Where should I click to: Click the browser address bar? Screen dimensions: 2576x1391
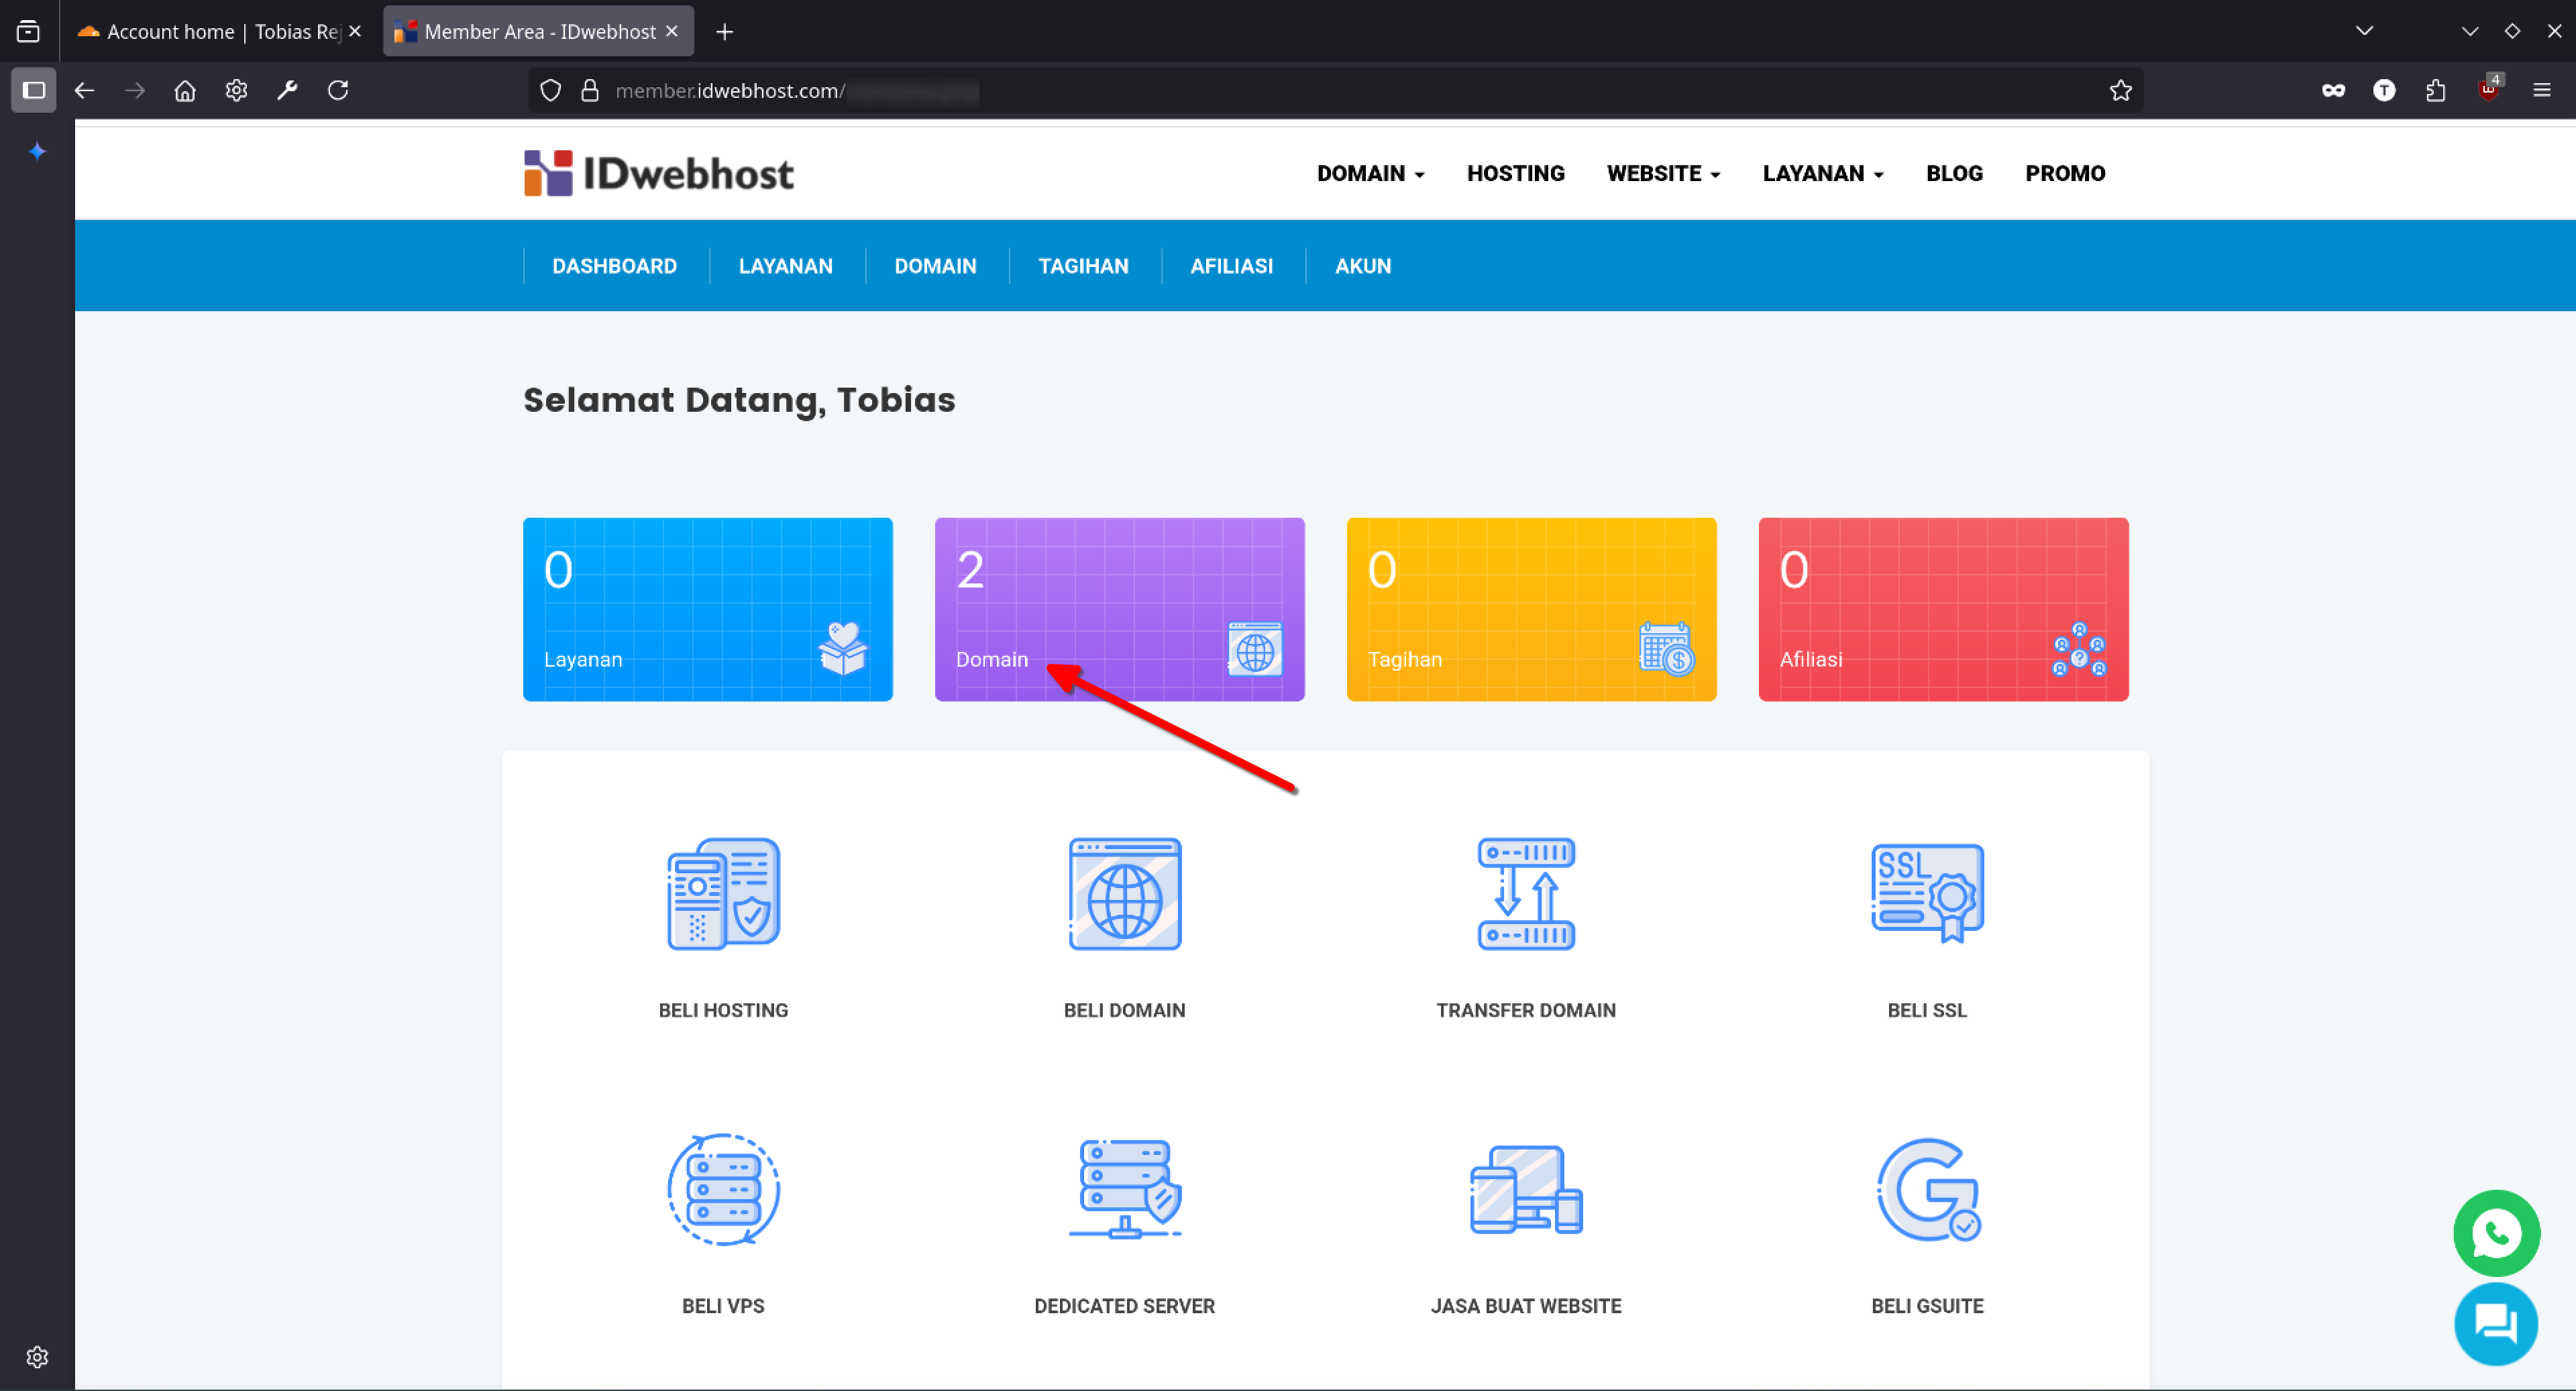point(1300,91)
